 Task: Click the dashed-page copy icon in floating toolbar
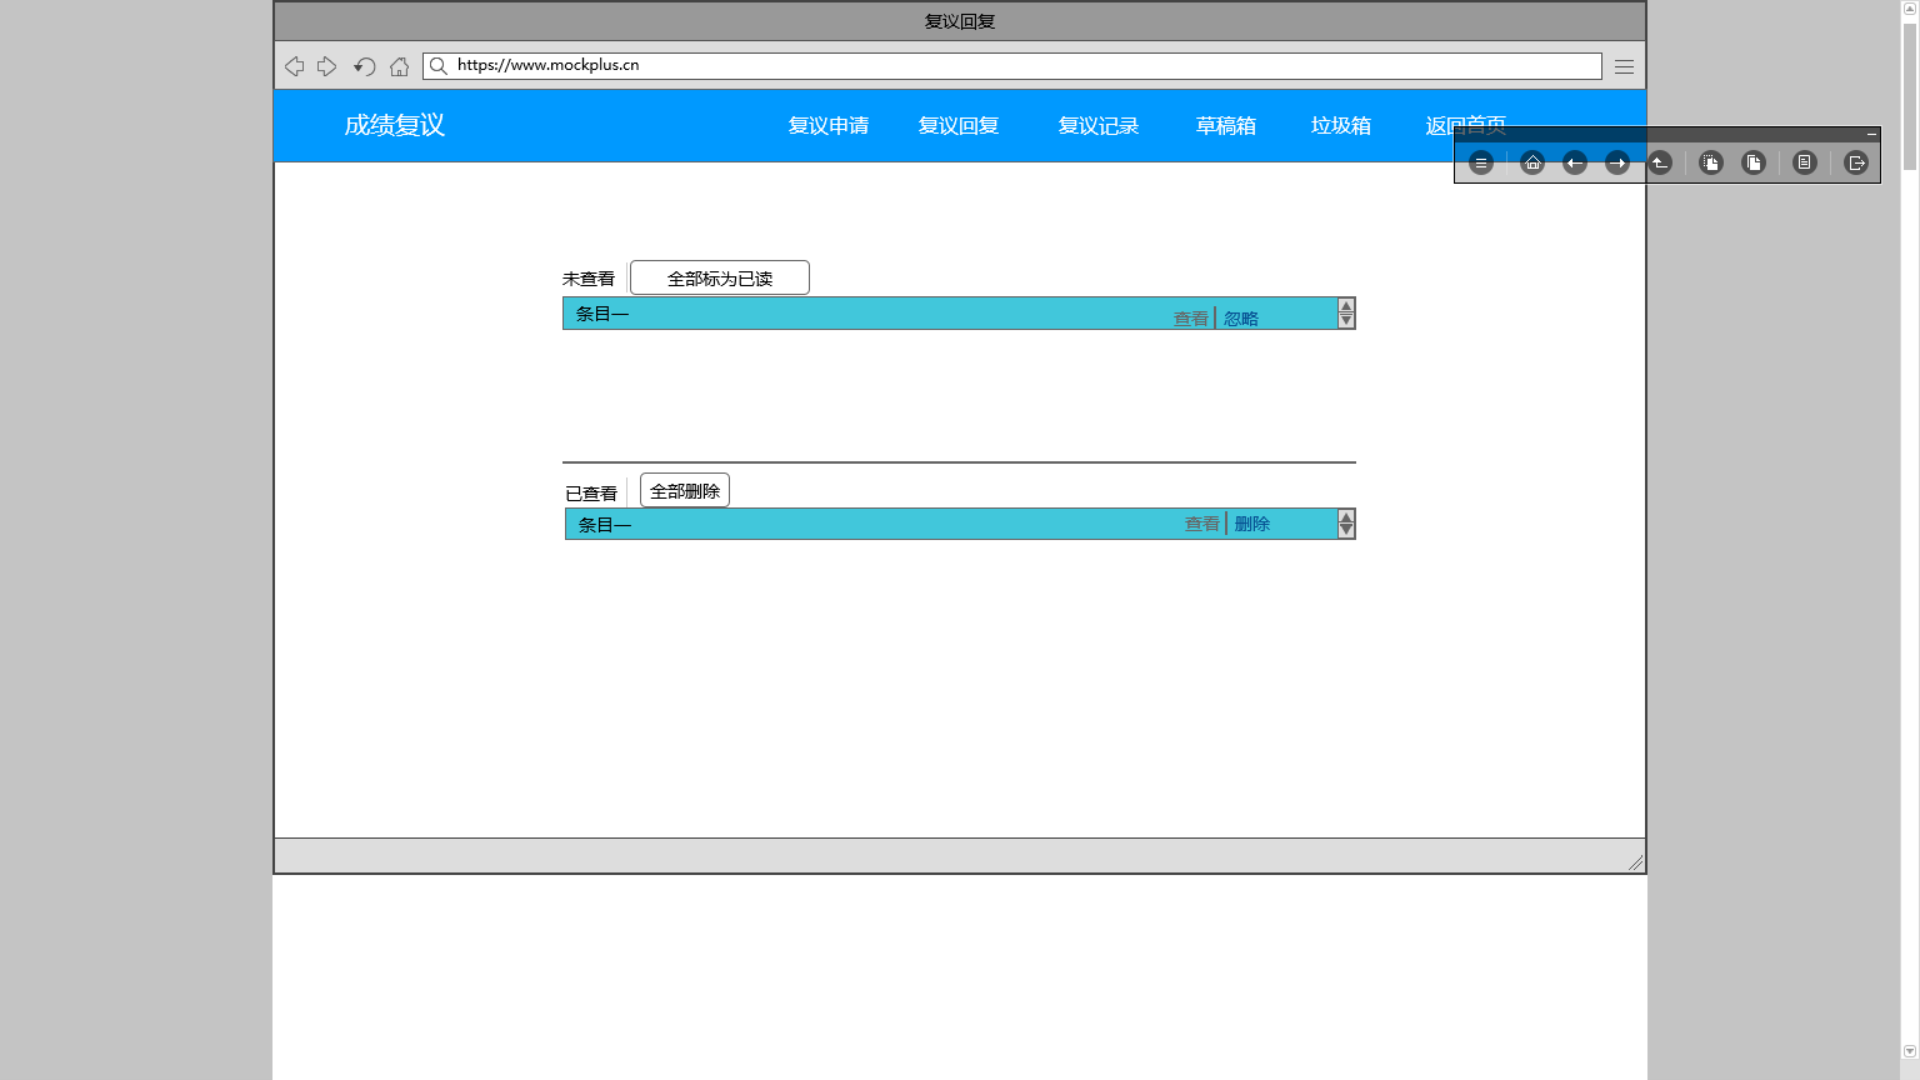point(1711,163)
